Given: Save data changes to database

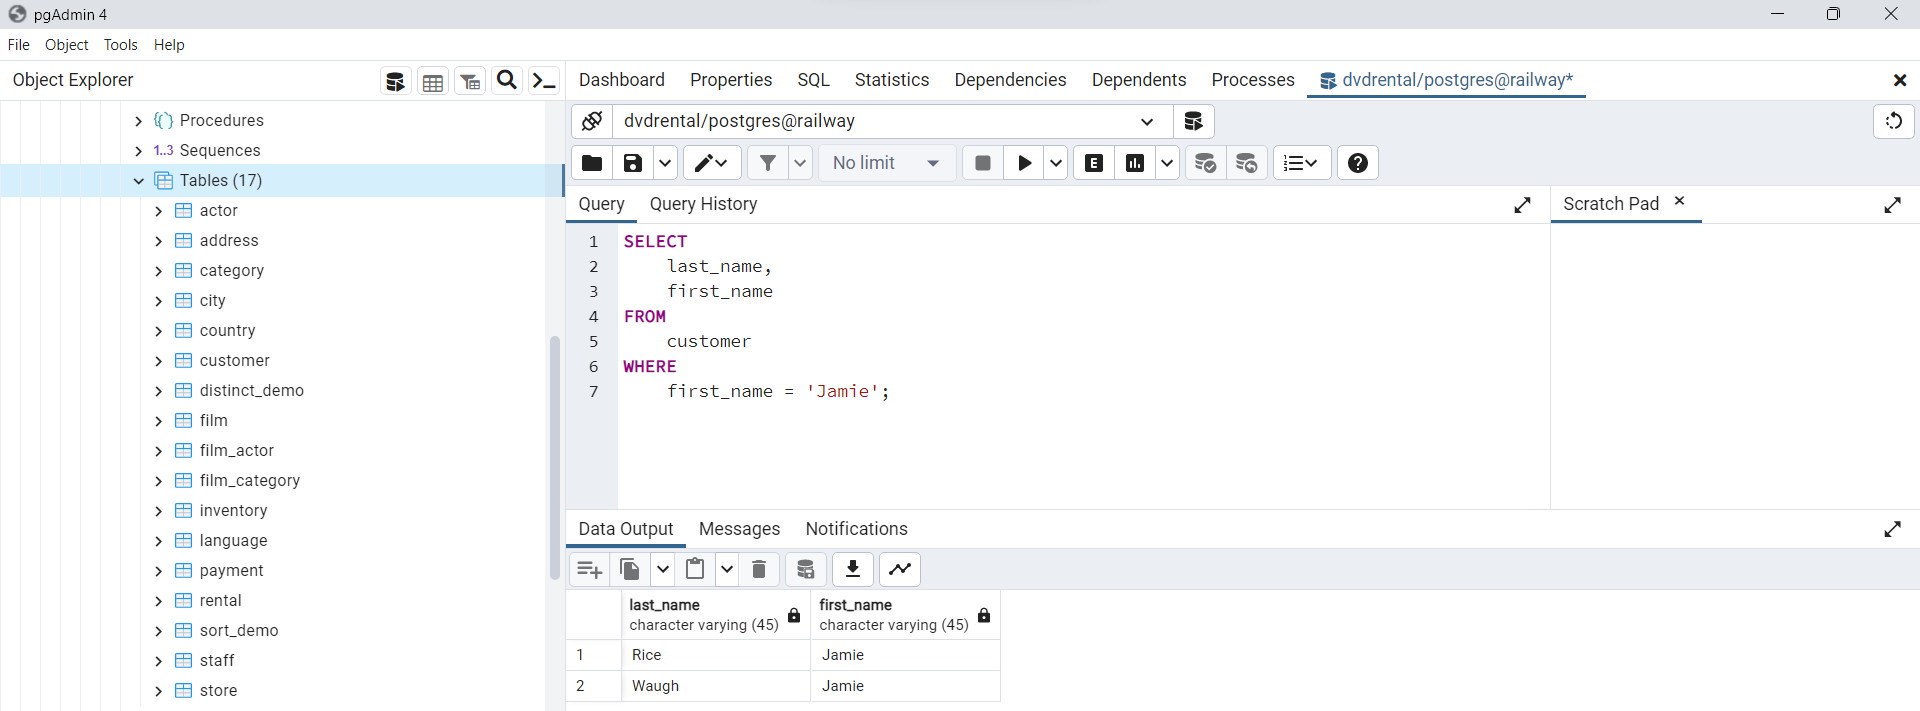Looking at the screenshot, I should coord(805,569).
